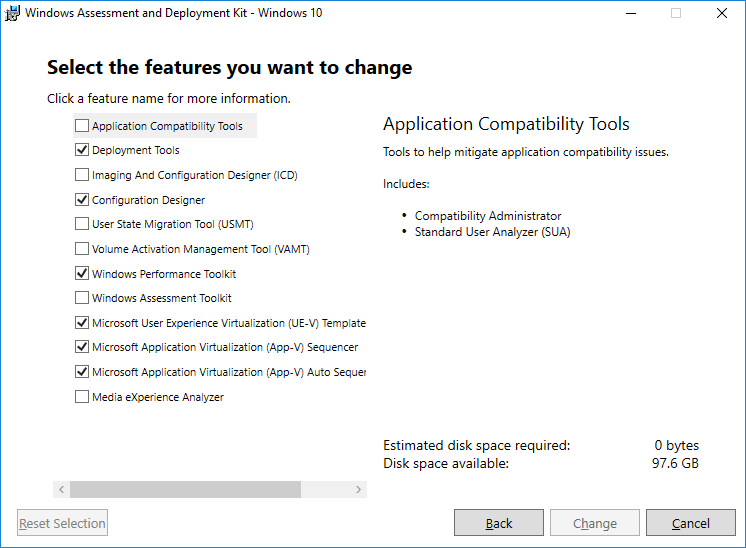Select Imaging And Configuration Designer (ICD) label

point(195,175)
